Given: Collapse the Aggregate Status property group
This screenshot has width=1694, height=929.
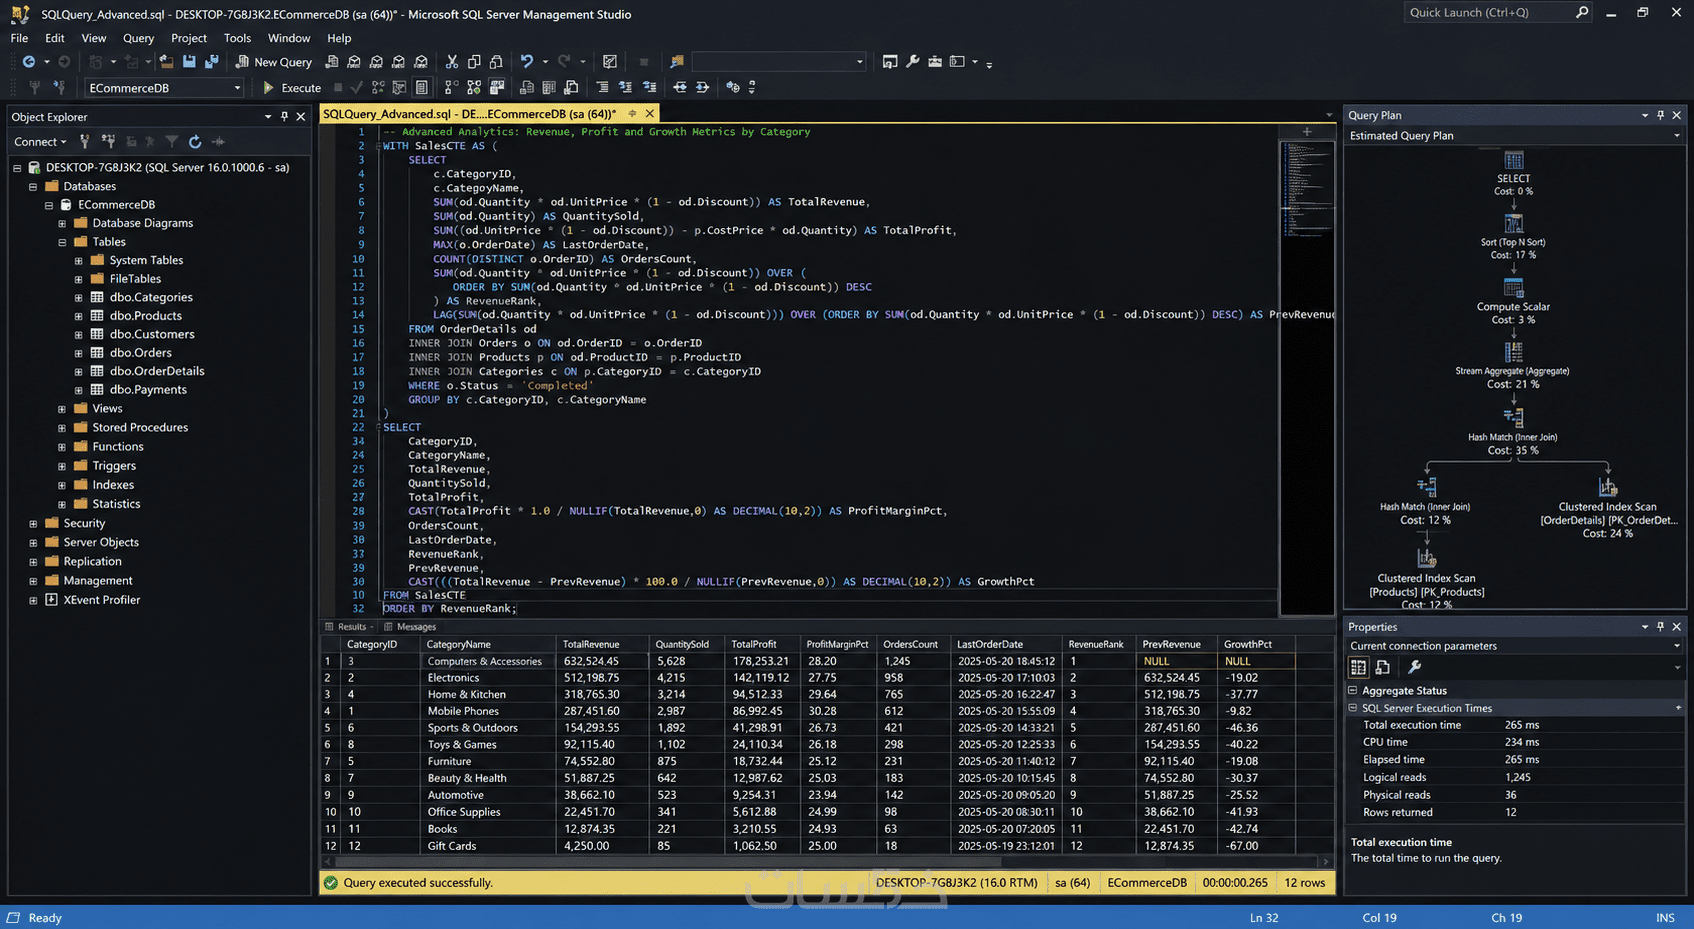Looking at the screenshot, I should (x=1353, y=691).
